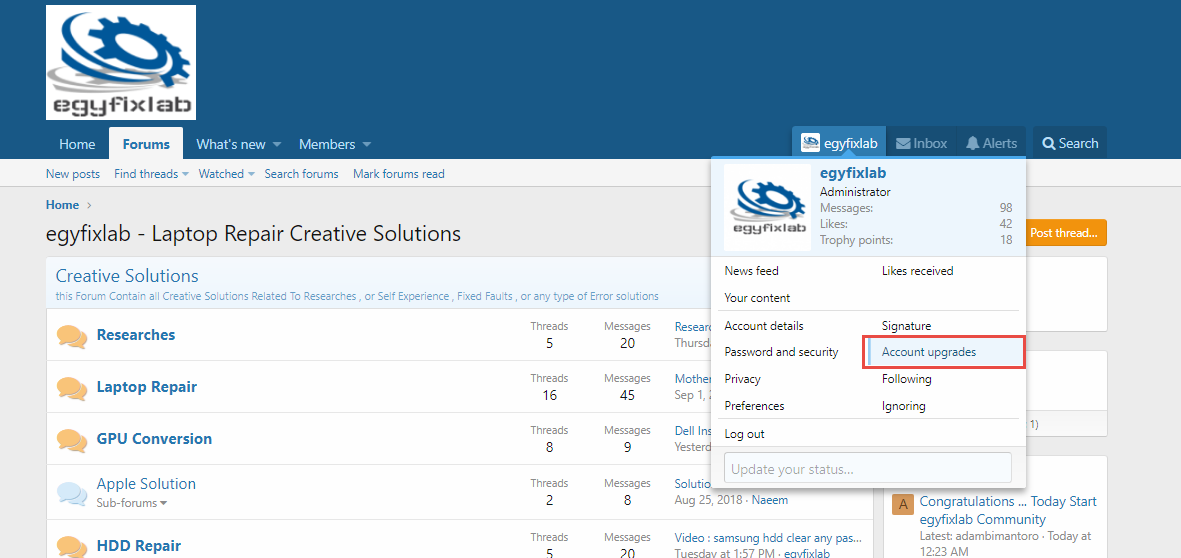Open 'Video : samsung hdd clear any pas' thread
The image size is (1181, 558).
click(x=767, y=538)
